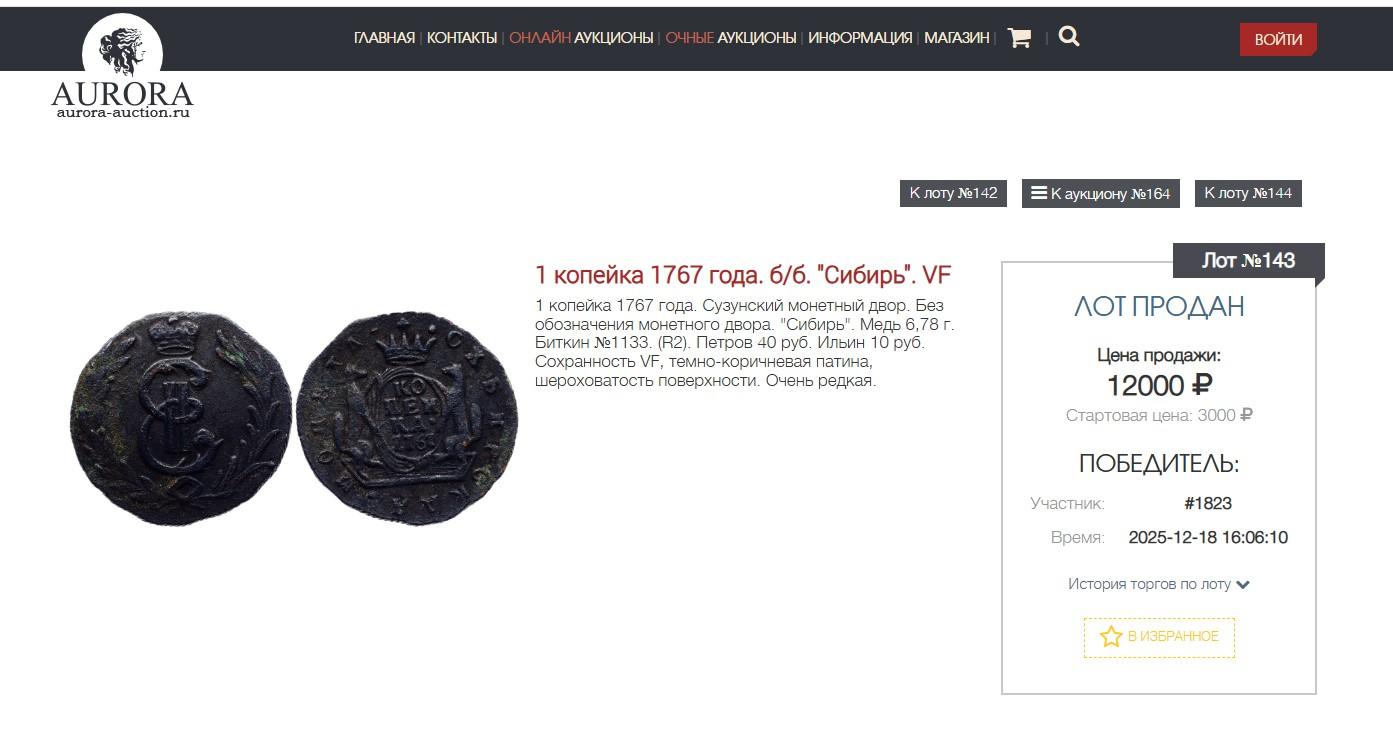Image resolution: width=1393 pixels, height=738 pixels.
Task: Open МАГАЗИН menu item
Action: coord(956,38)
